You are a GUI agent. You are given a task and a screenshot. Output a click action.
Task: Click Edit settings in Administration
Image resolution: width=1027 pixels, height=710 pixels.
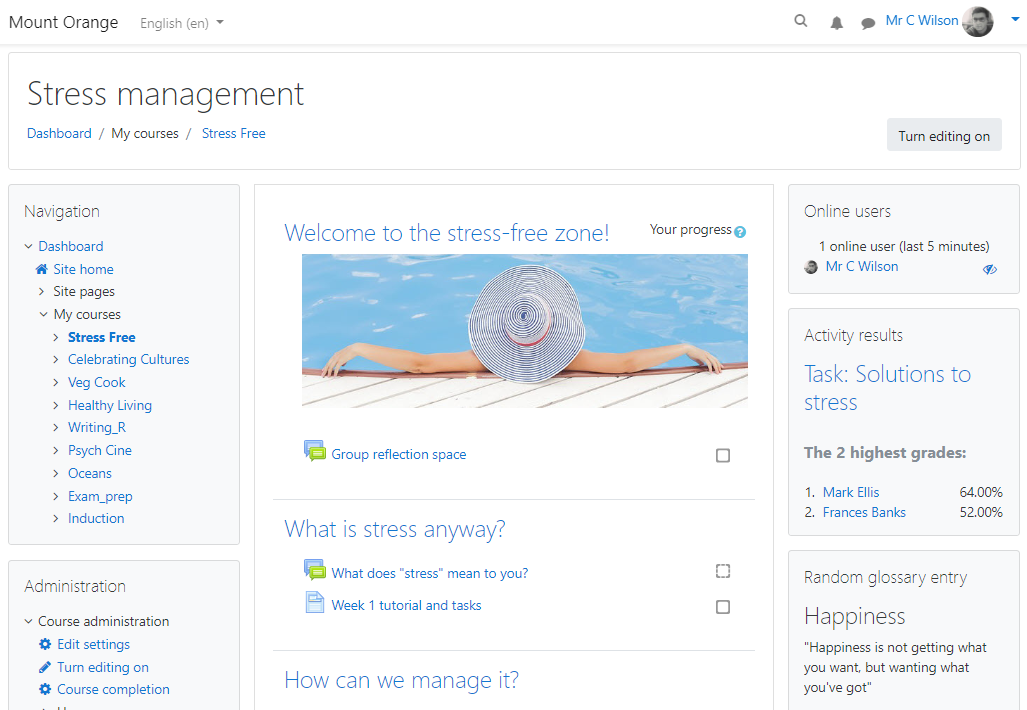(94, 645)
